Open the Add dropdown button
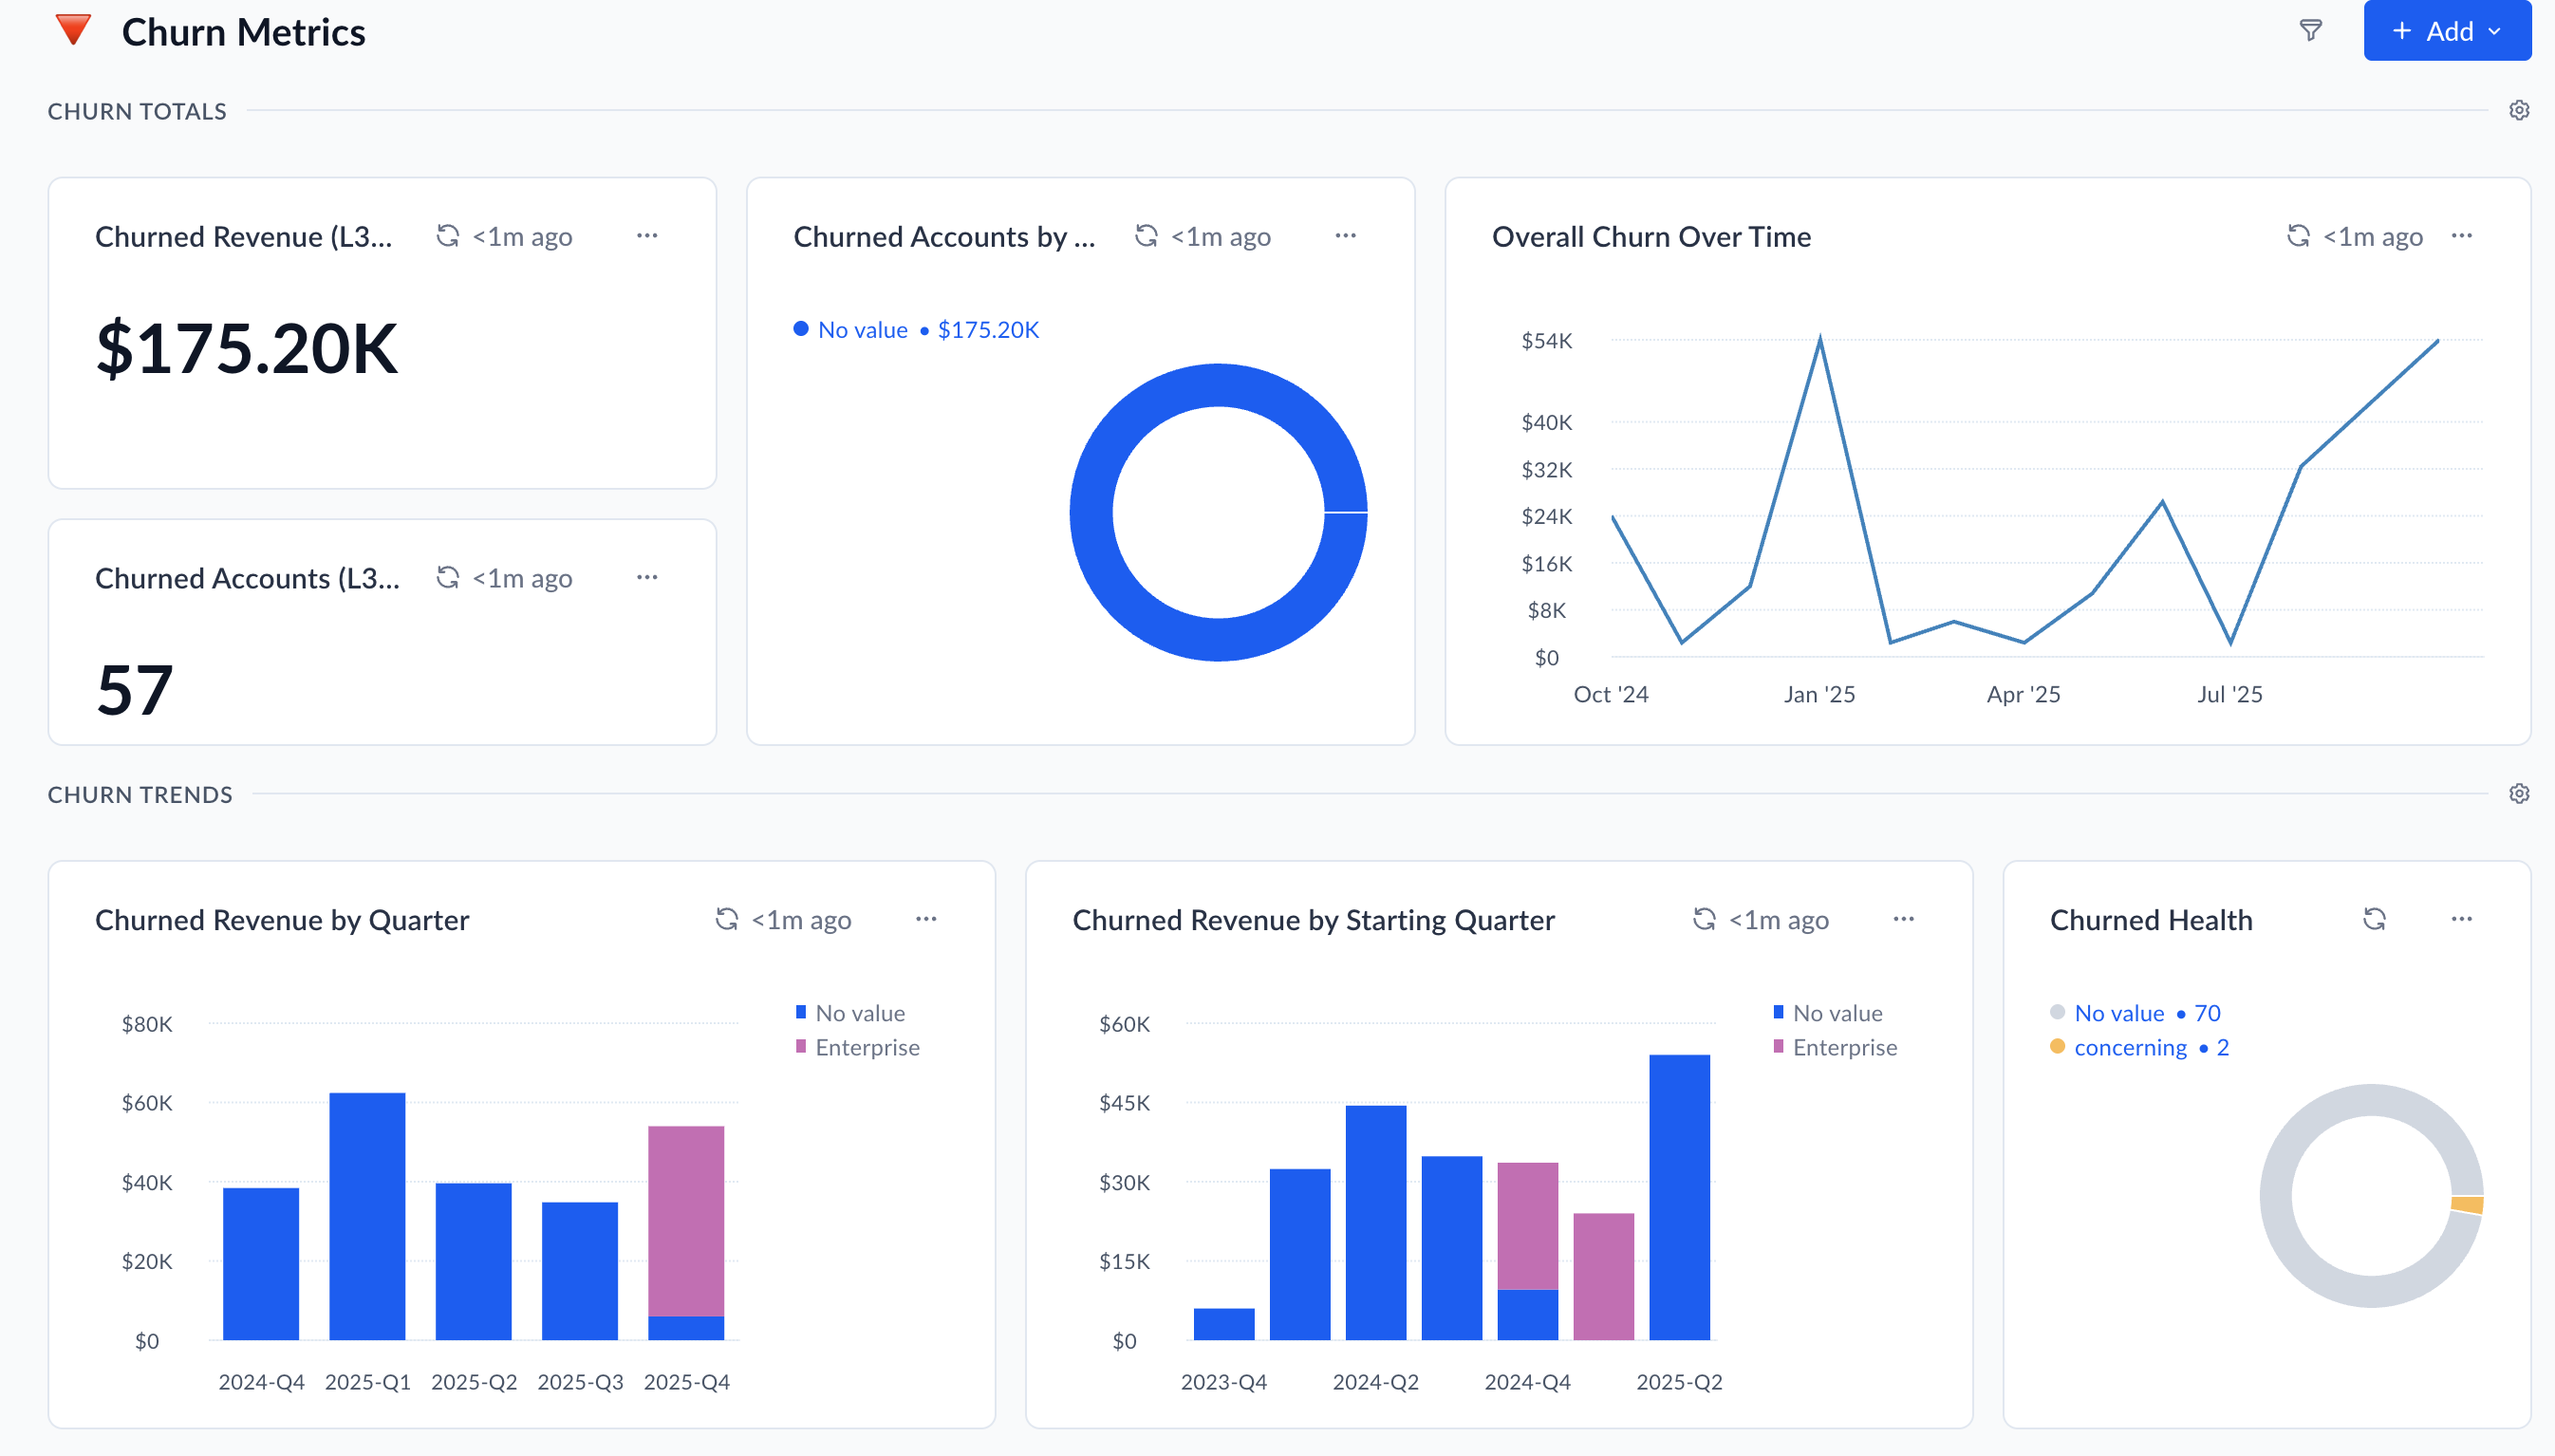This screenshot has height=1456, width=2555. (2446, 31)
